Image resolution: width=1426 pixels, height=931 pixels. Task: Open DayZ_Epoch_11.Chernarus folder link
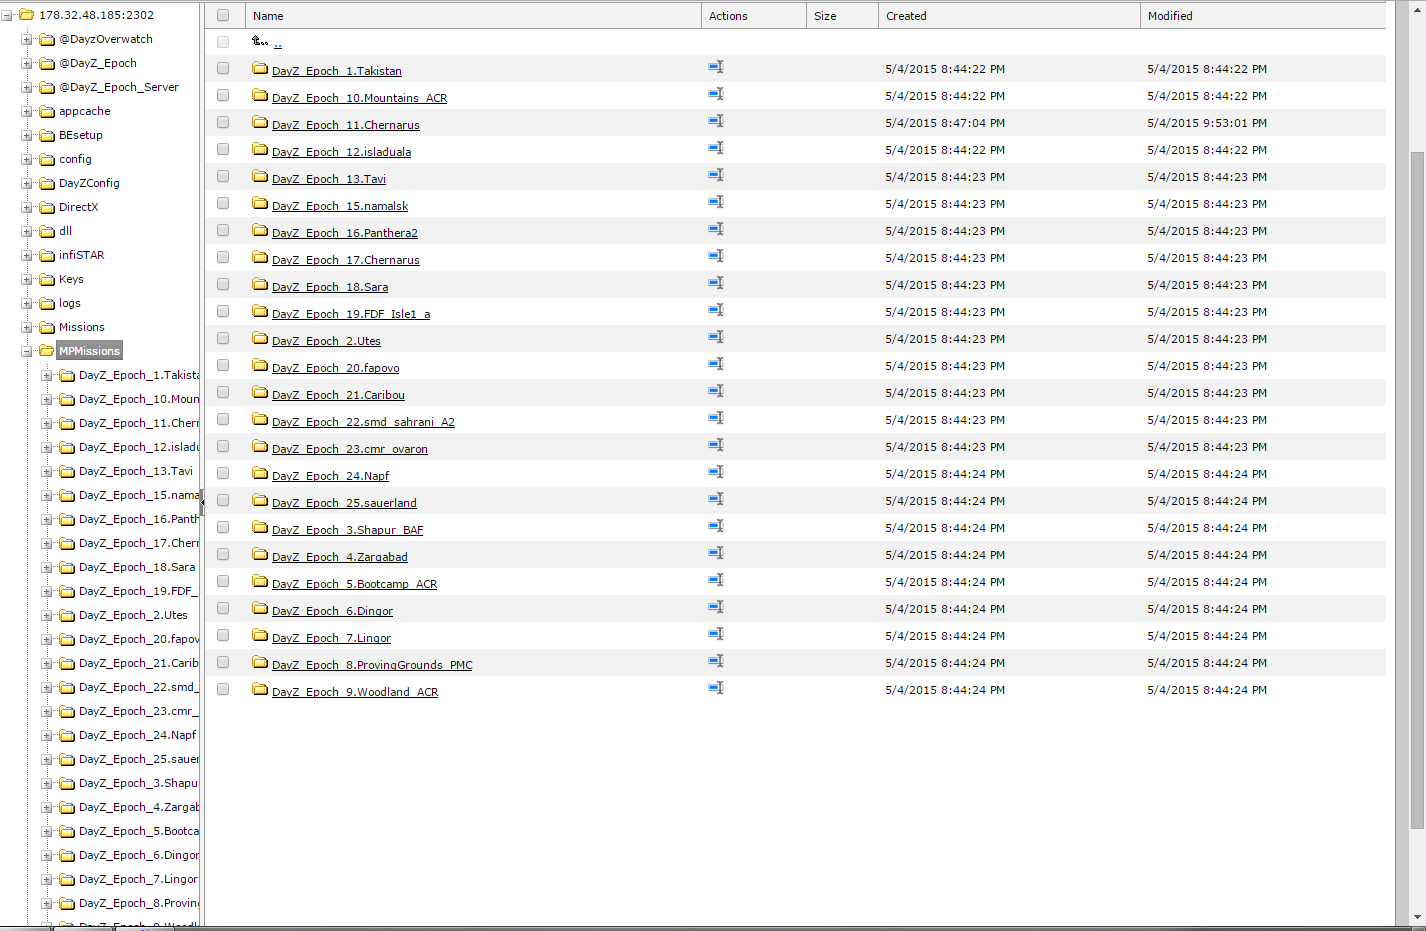pyautogui.click(x=346, y=125)
